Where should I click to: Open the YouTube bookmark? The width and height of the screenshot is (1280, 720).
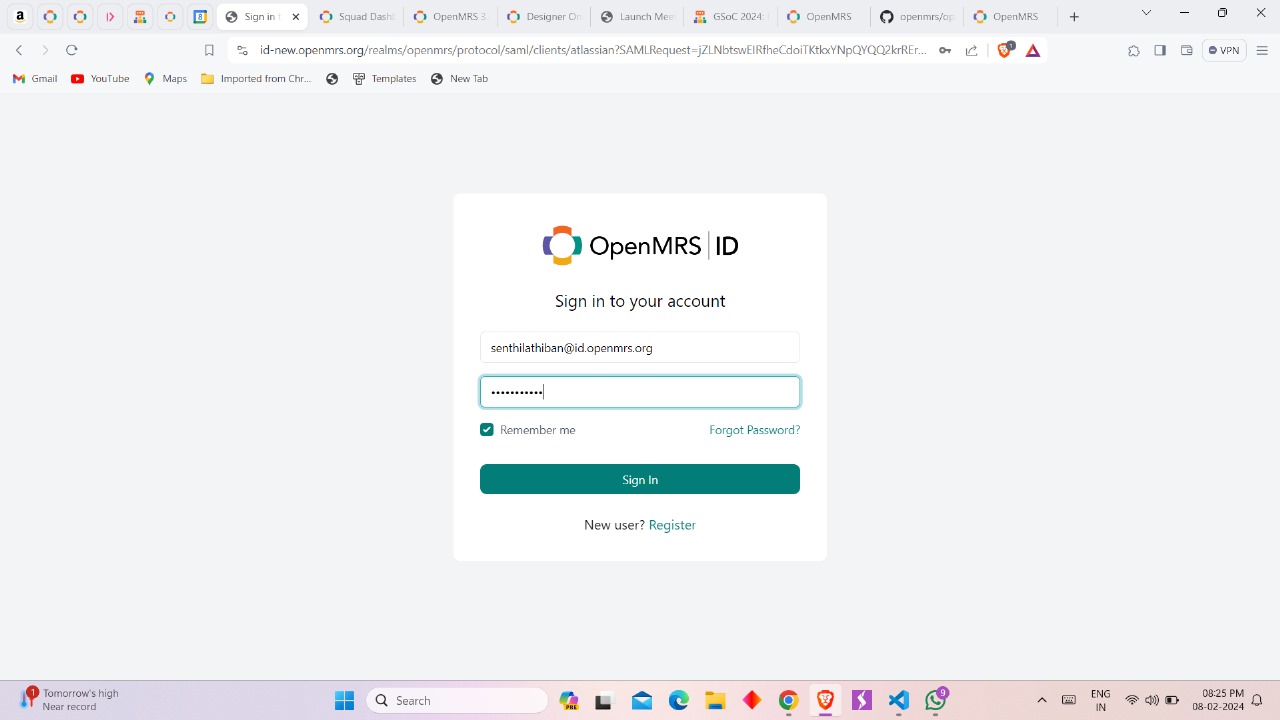[100, 79]
